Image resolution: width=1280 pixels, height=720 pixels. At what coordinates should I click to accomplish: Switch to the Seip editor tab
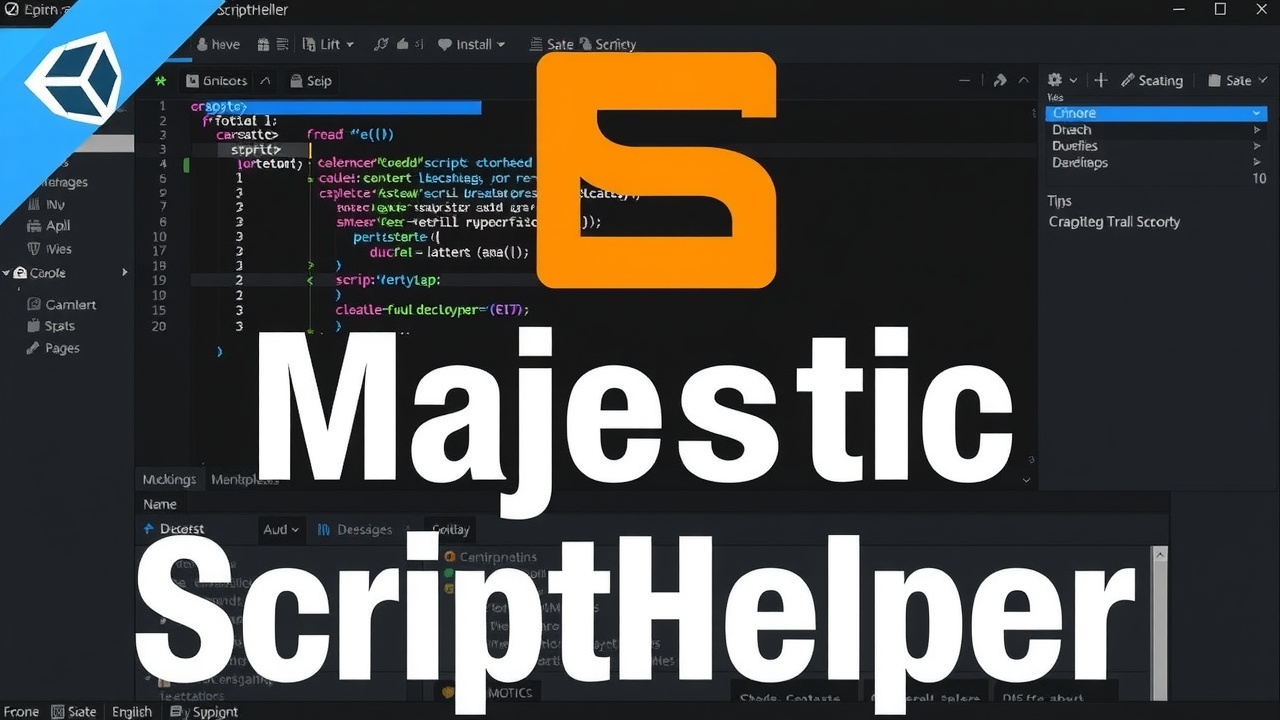(x=311, y=81)
